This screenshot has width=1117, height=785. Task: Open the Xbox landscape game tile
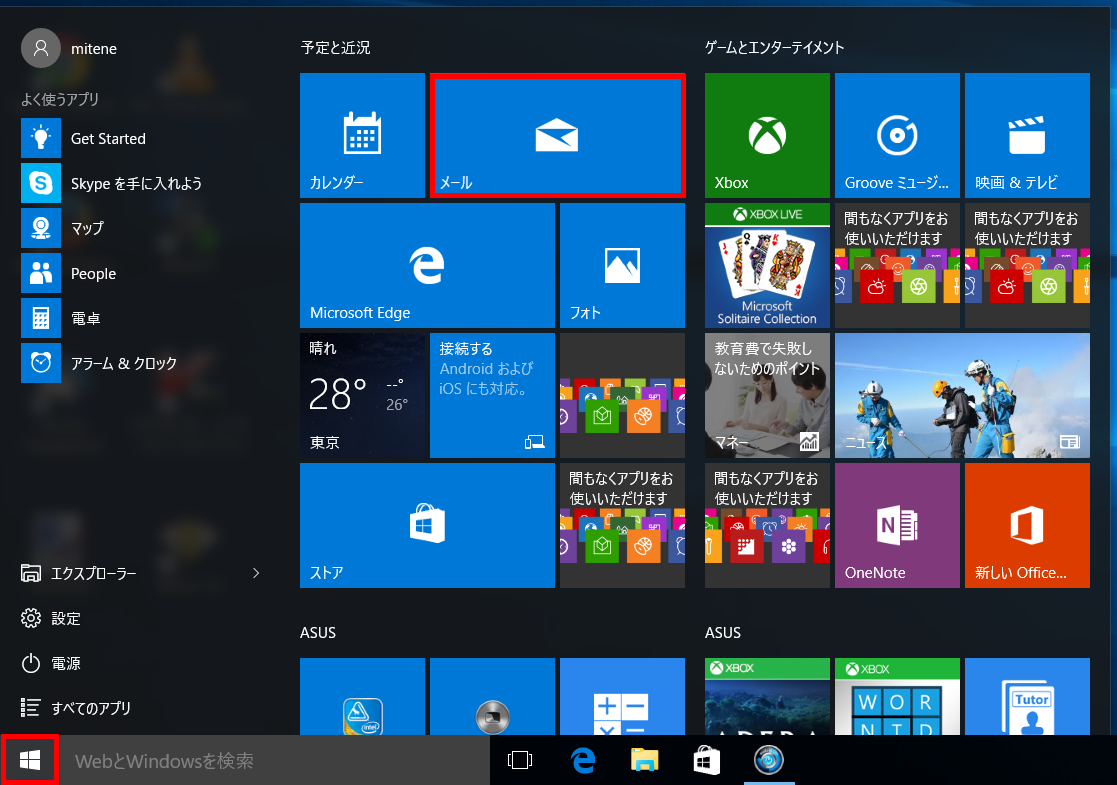point(767,697)
